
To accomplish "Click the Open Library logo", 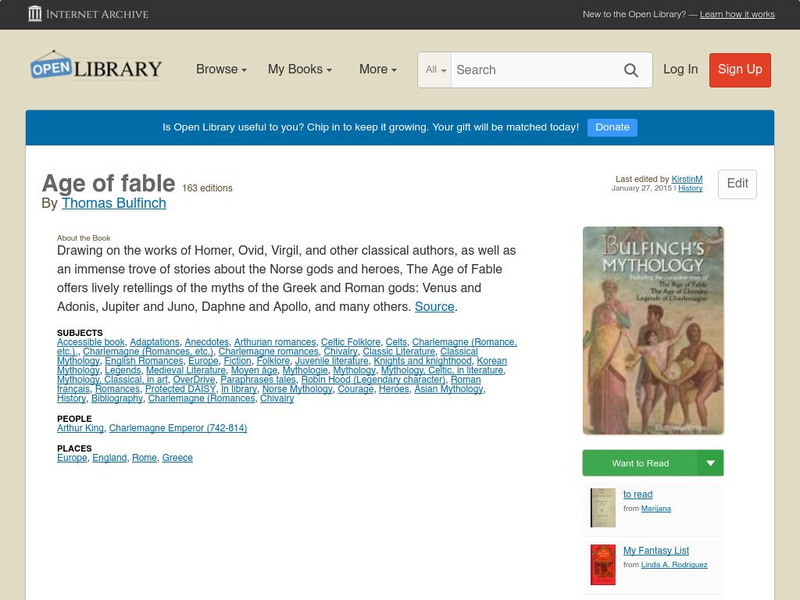I will [x=95, y=66].
